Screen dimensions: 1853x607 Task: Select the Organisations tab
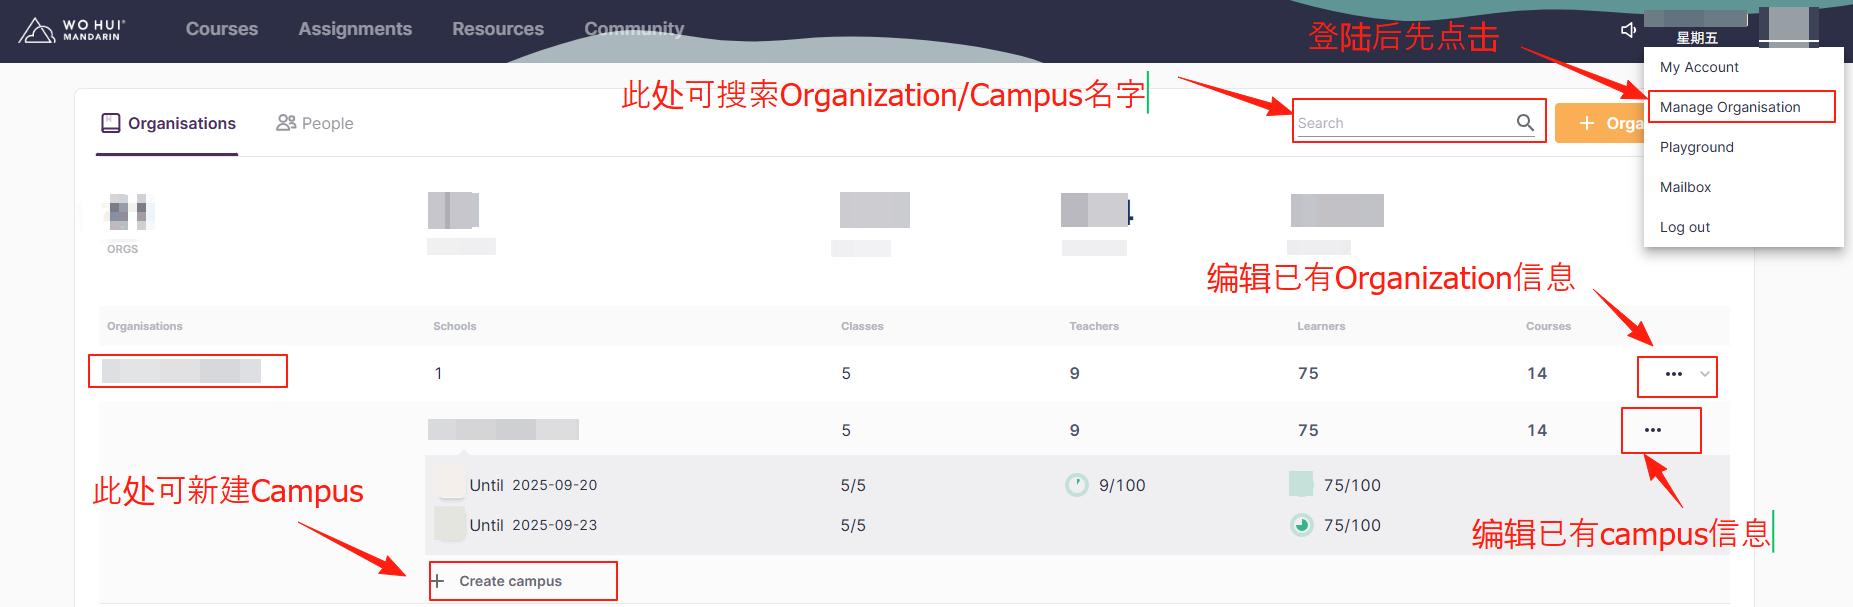tap(168, 123)
